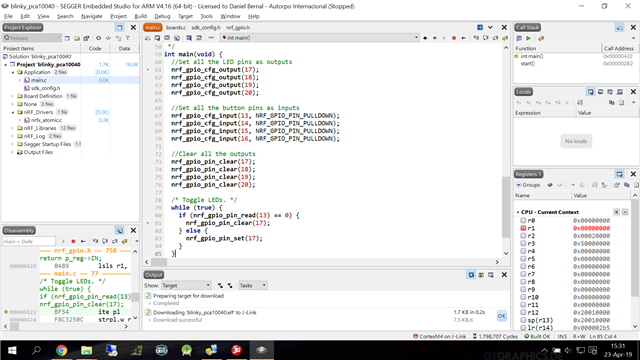Click the green Go button in editor toolbar
The width and height of the screenshot is (640, 360).
[444, 38]
